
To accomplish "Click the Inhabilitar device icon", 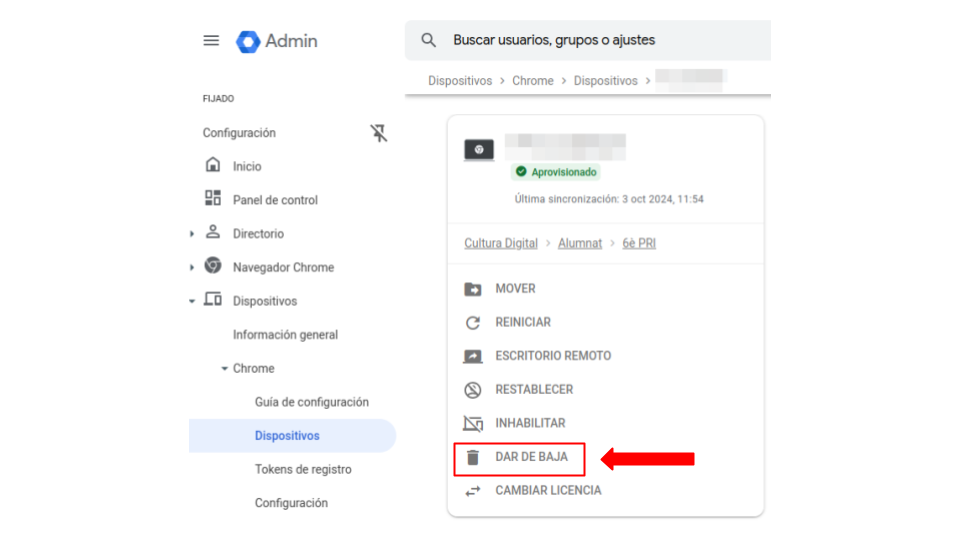I will click(473, 424).
